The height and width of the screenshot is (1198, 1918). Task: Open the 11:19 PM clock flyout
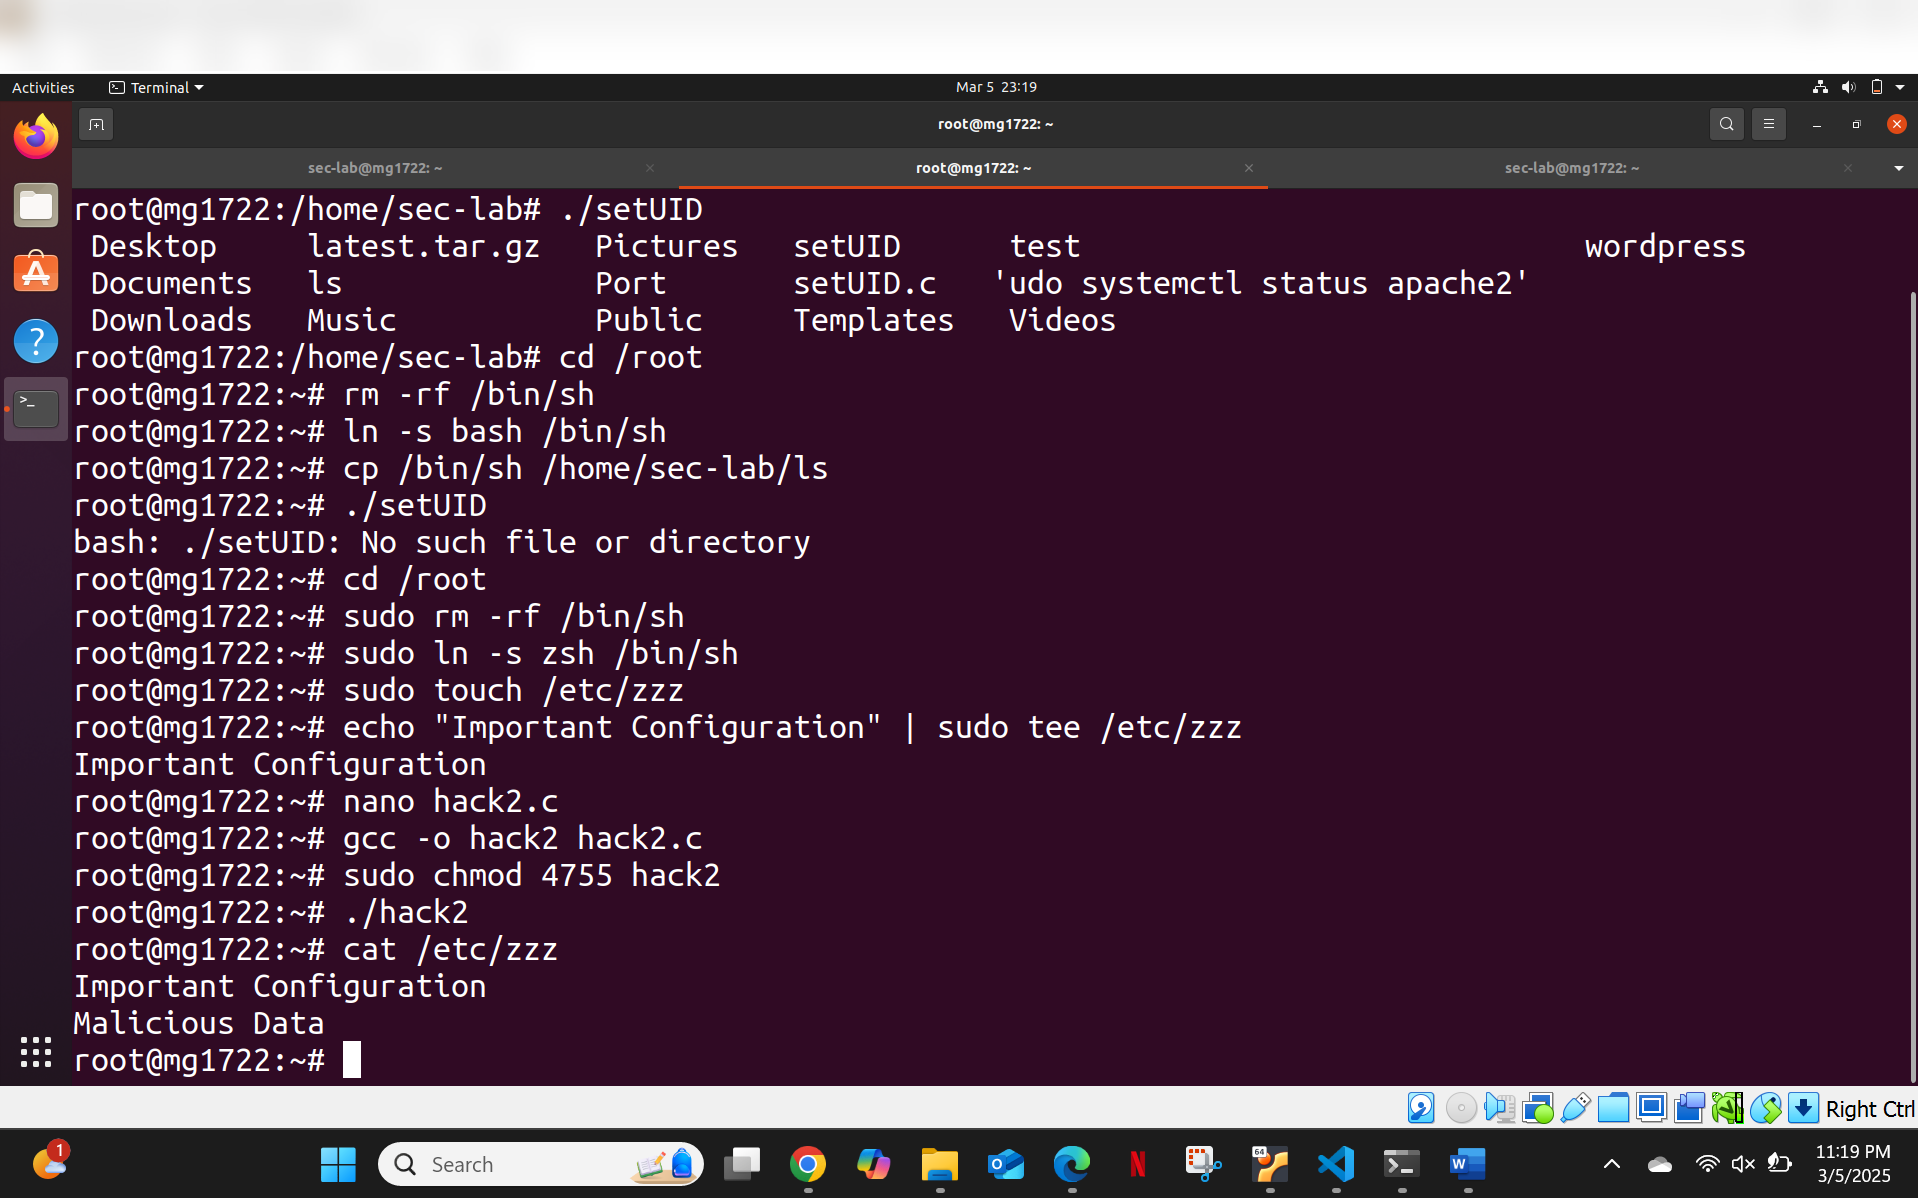[1853, 1164]
